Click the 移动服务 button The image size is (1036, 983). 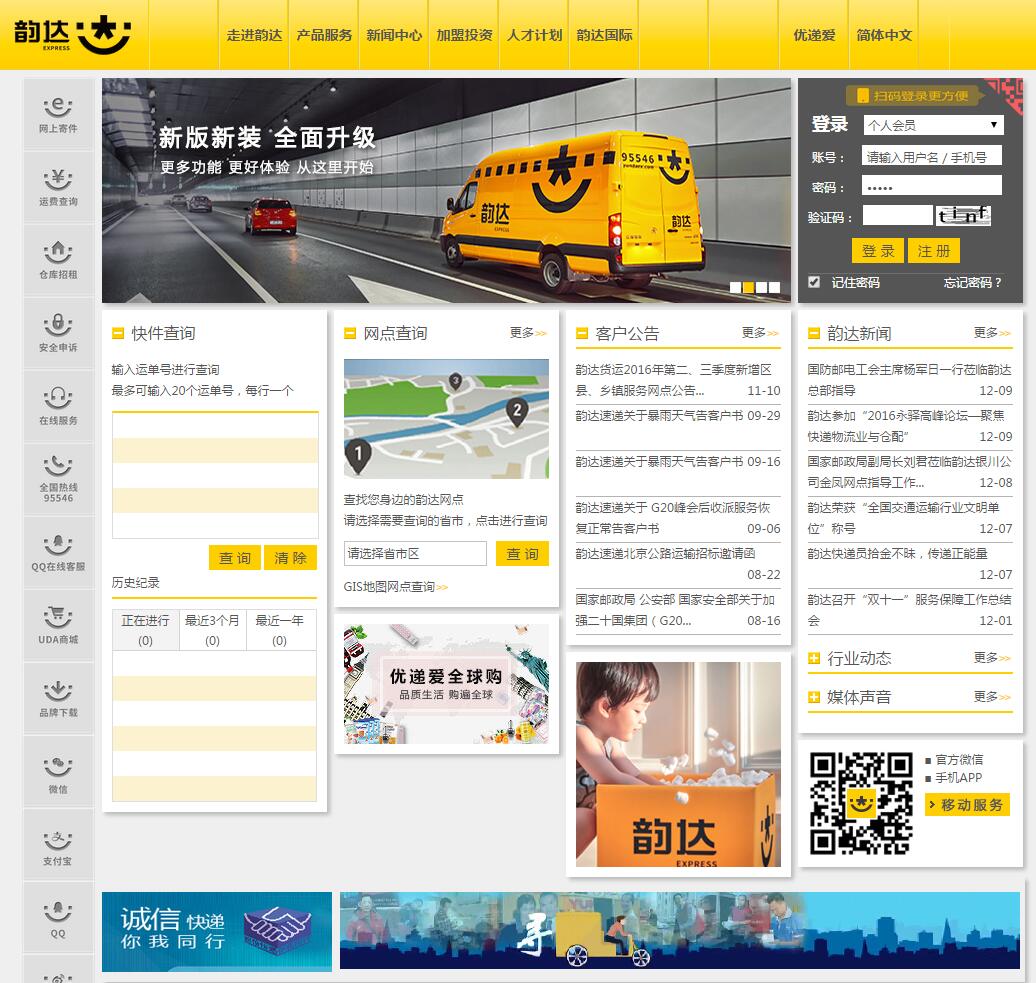coord(967,805)
